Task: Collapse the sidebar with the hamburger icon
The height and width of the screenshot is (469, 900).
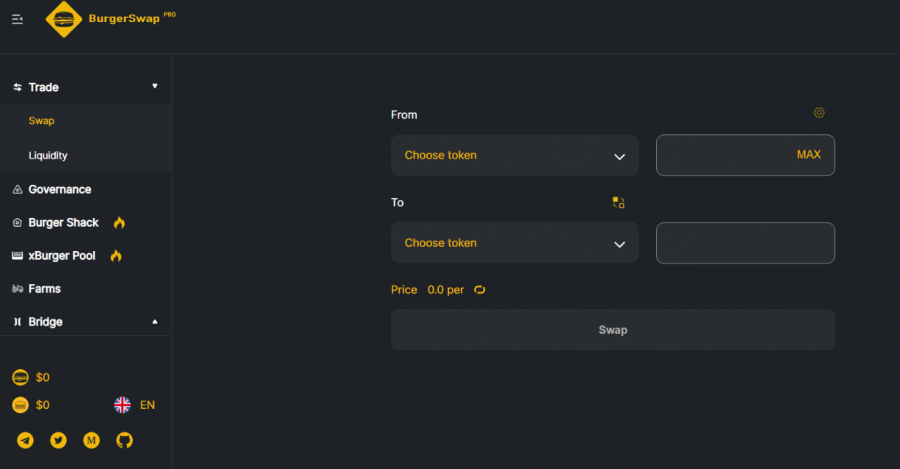Action: [x=17, y=20]
